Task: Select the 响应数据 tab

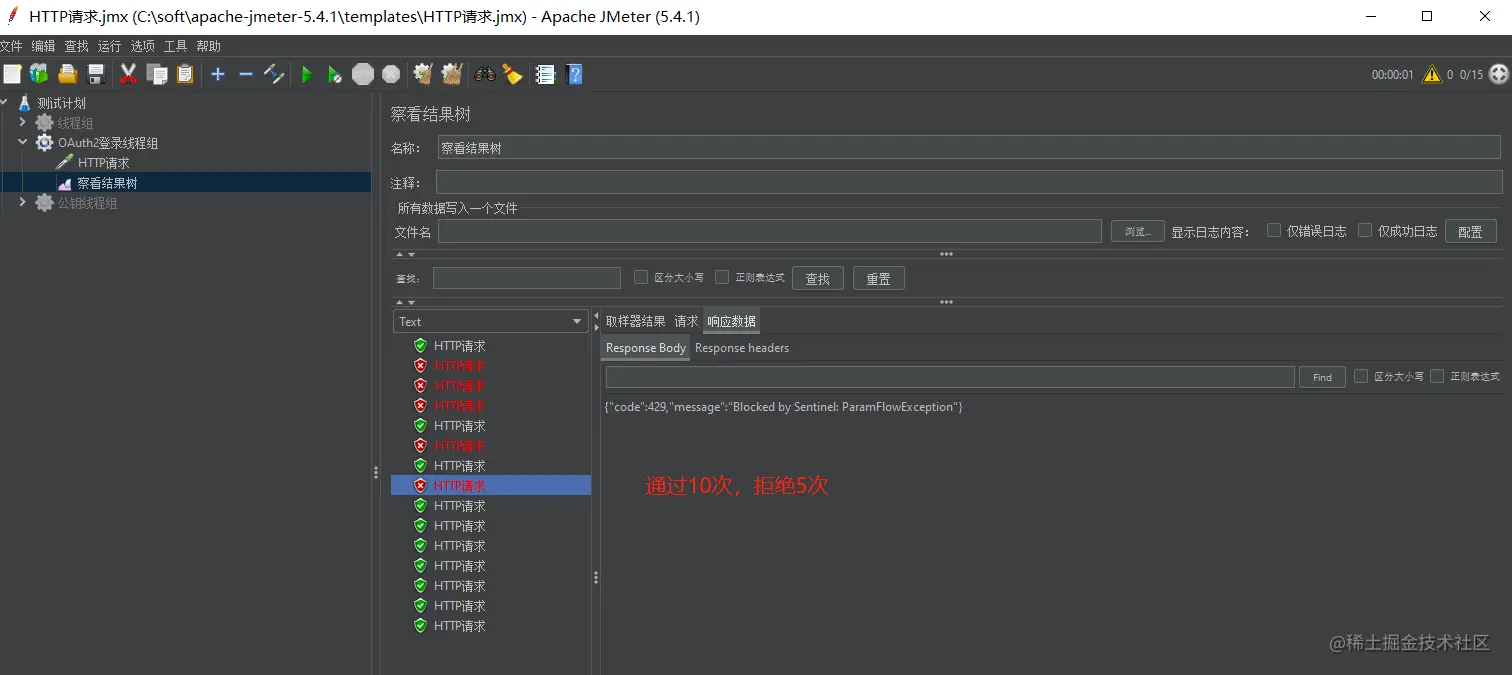Action: pyautogui.click(x=731, y=321)
